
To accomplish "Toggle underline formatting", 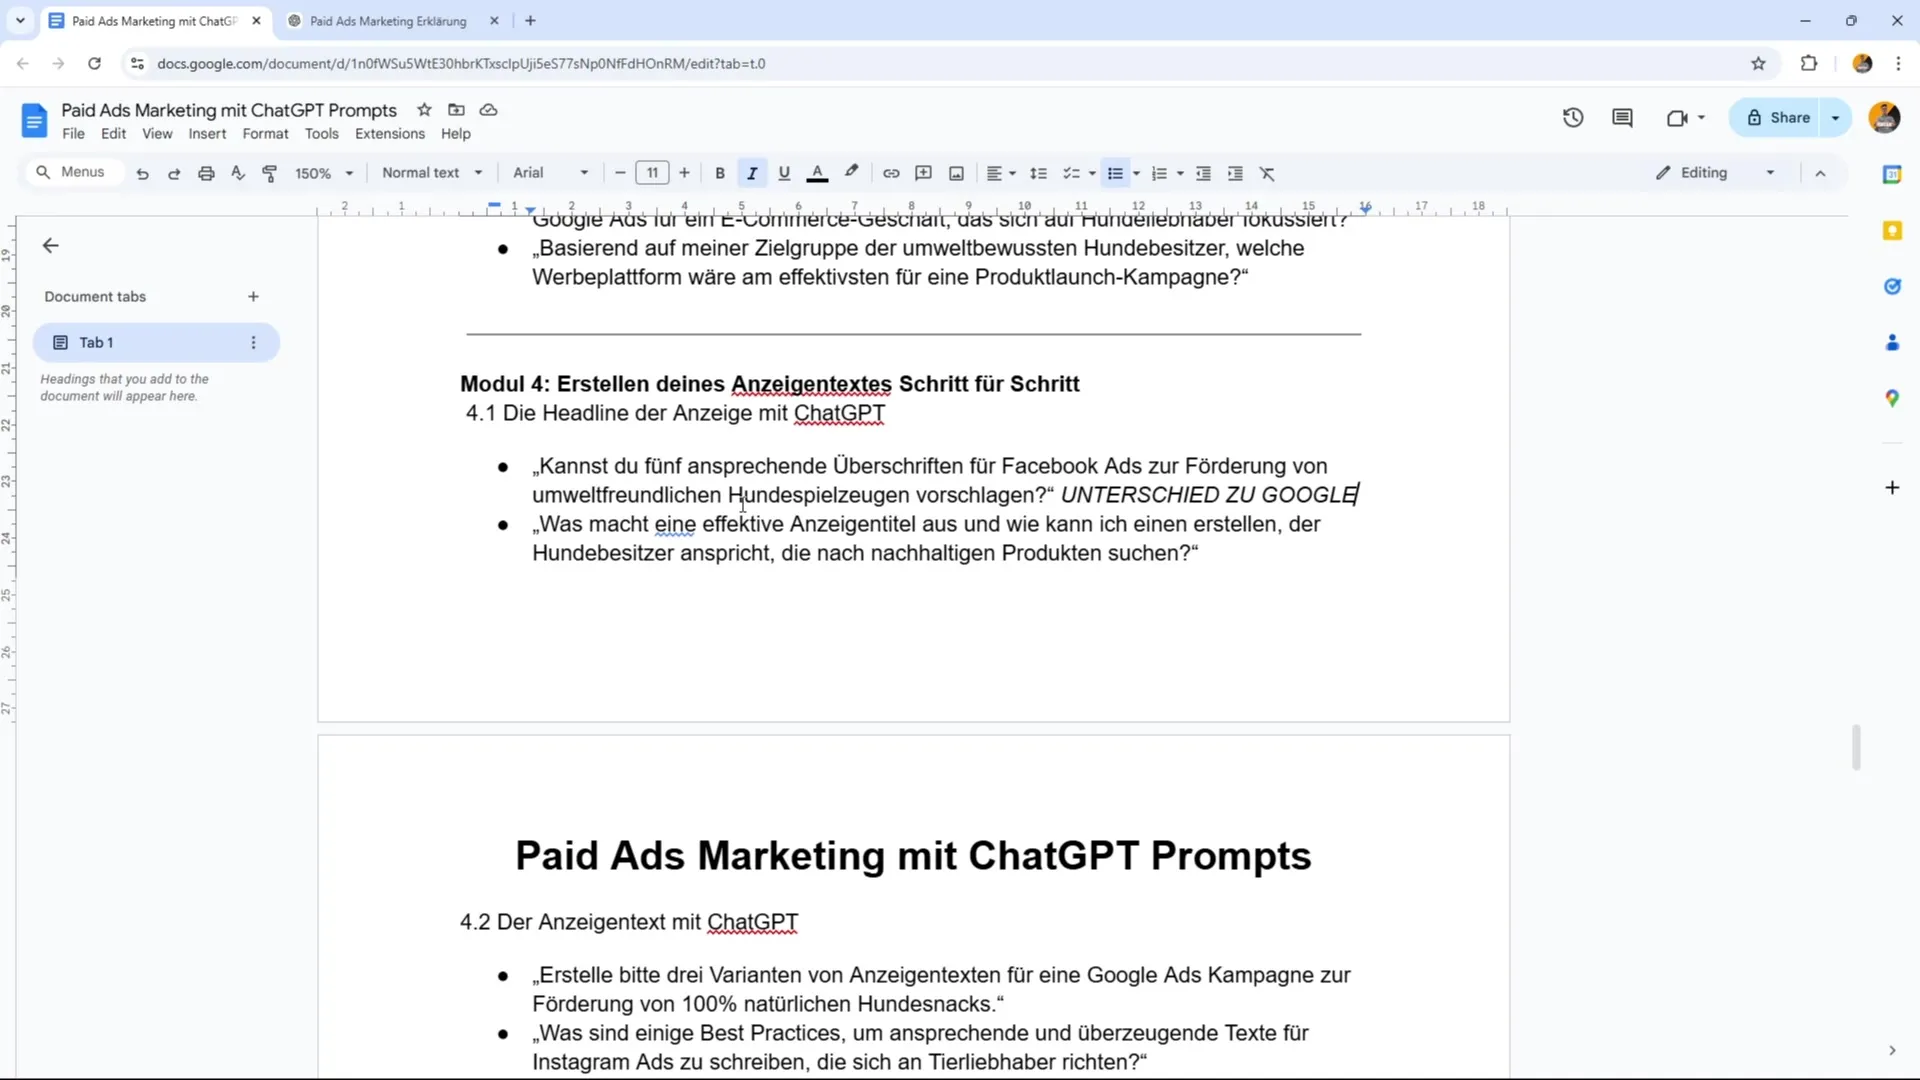I will tap(784, 173).
